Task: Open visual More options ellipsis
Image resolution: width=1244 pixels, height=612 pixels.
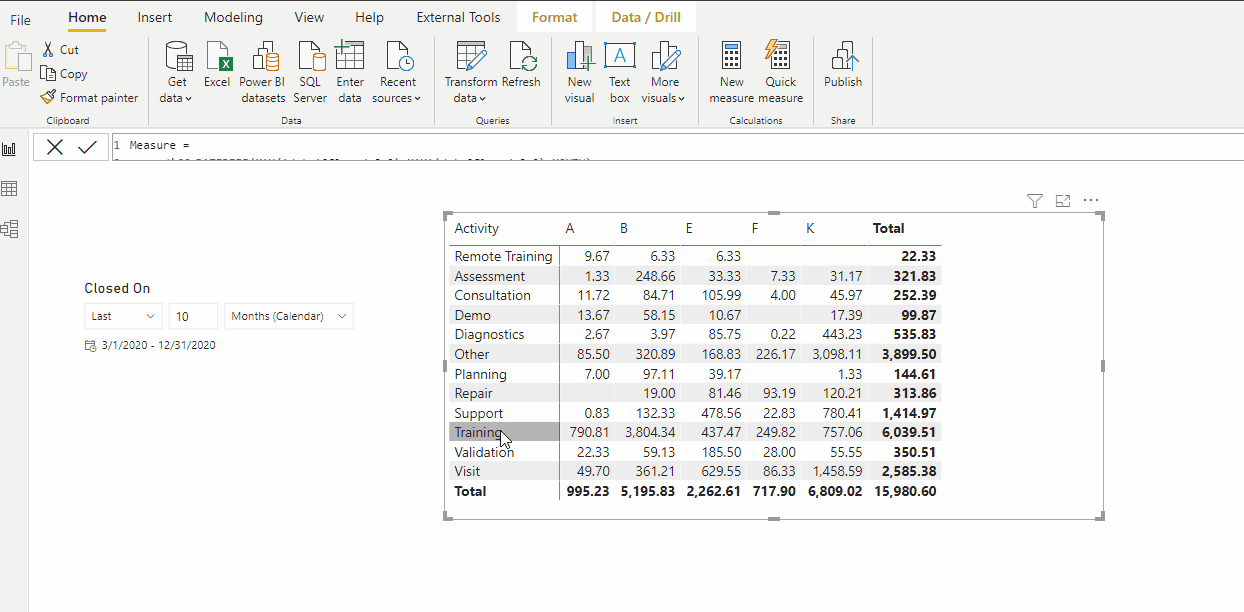Action: tap(1091, 201)
